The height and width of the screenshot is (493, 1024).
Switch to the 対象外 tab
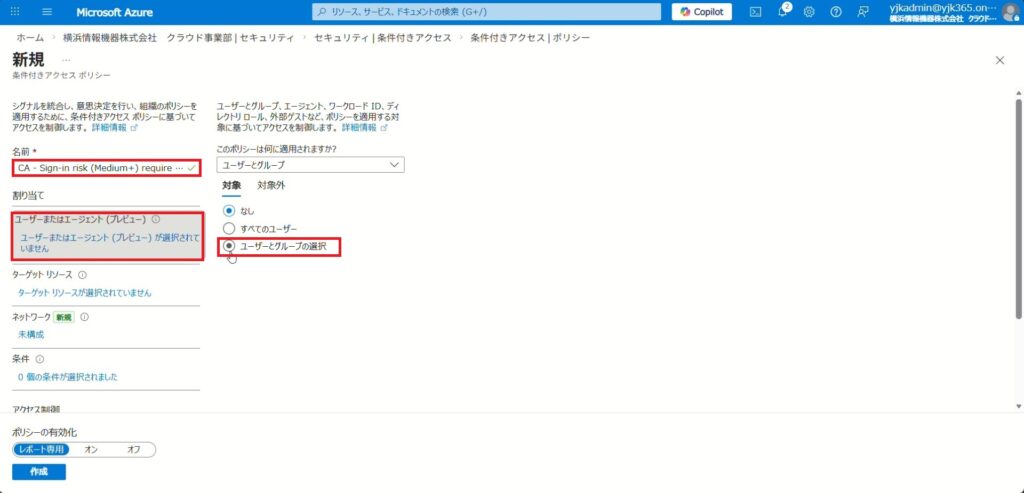tap(270, 185)
